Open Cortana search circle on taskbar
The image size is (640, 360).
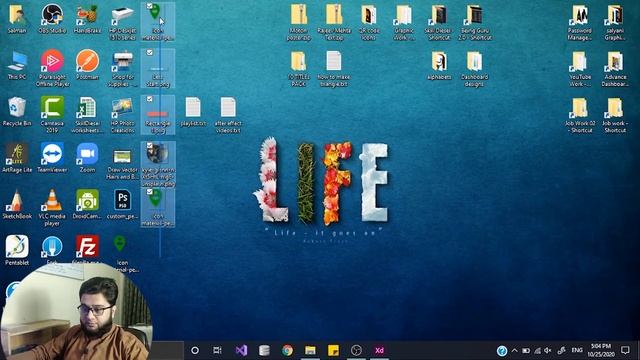coord(195,350)
